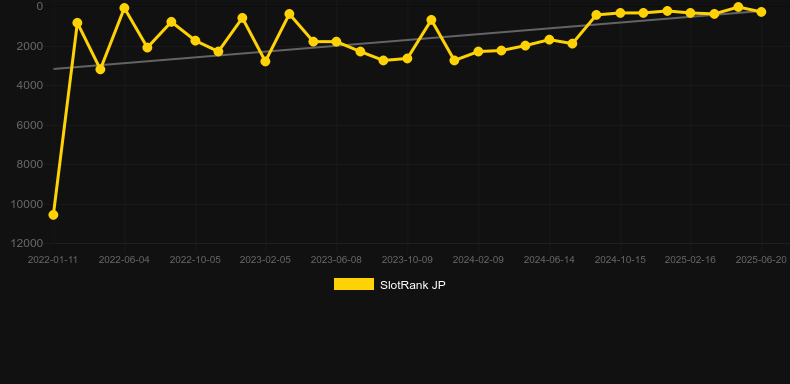The width and height of the screenshot is (790, 384).
Task: Select the last data point at 2025-06-20
Action: point(761,12)
